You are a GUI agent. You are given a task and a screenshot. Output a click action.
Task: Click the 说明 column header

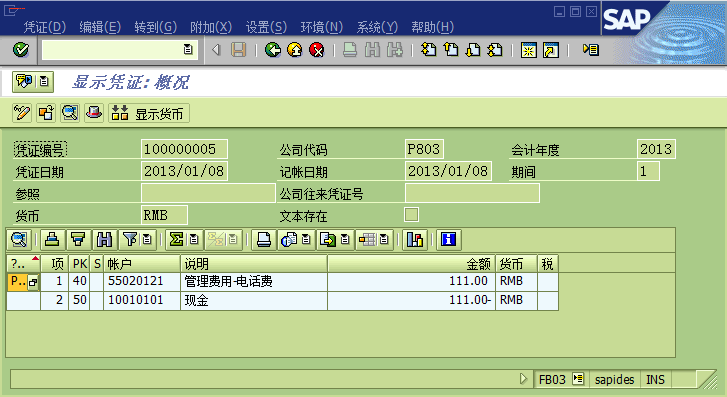[254, 264]
